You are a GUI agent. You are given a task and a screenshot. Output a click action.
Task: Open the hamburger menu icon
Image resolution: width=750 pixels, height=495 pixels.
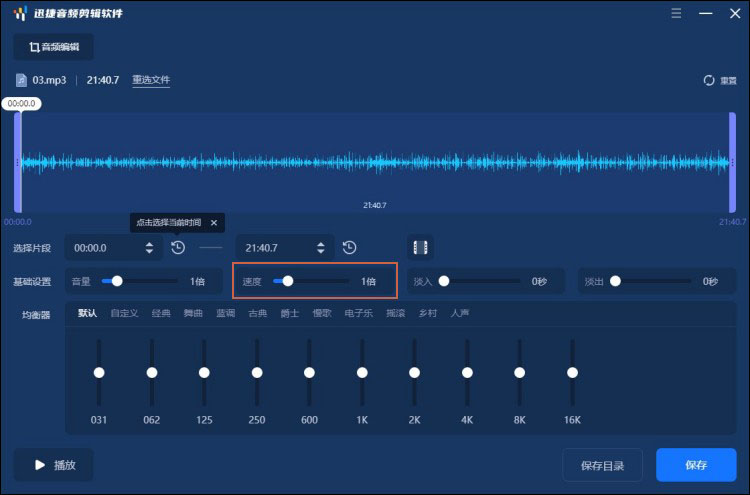tap(676, 13)
